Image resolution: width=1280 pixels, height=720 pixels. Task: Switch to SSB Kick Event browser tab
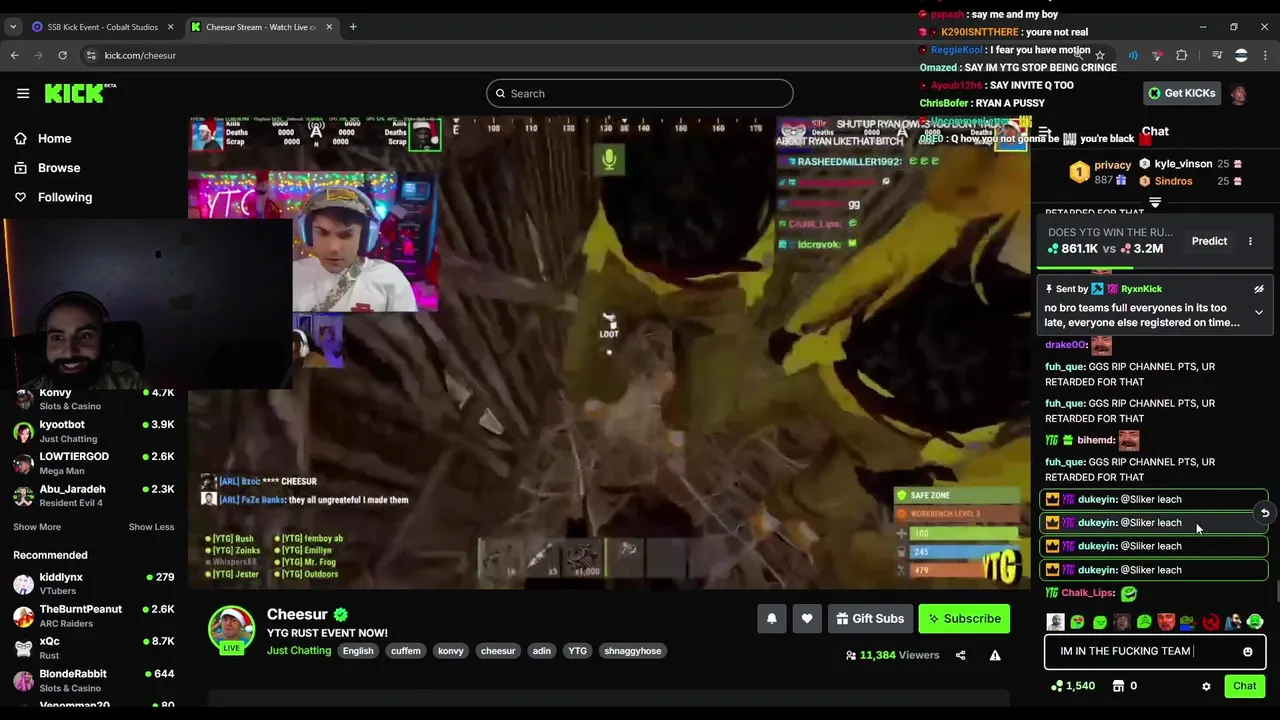(x=103, y=27)
